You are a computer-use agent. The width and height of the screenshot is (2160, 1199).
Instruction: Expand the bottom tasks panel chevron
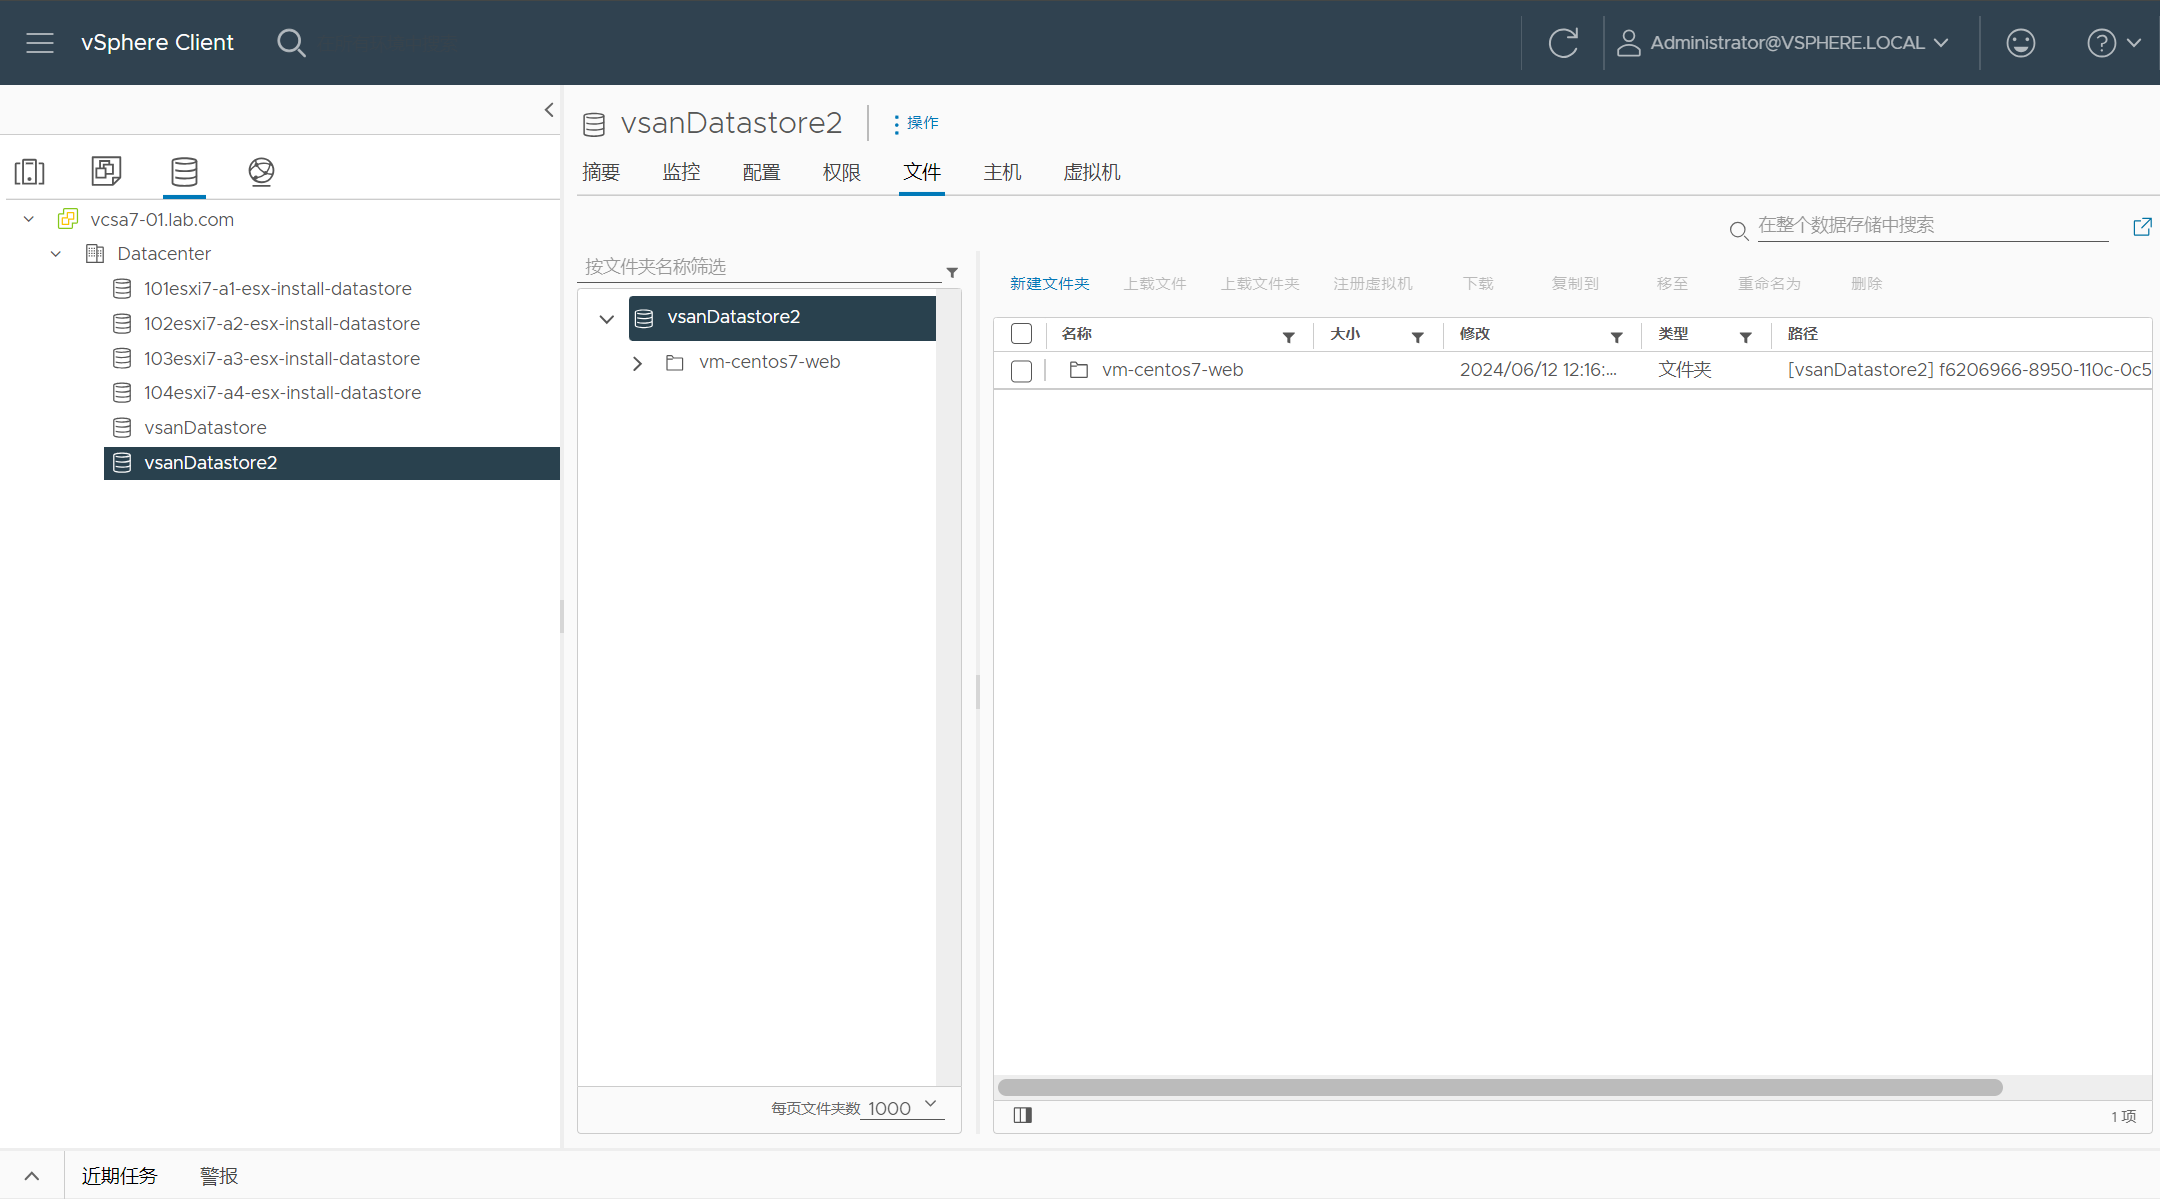coord(32,1176)
